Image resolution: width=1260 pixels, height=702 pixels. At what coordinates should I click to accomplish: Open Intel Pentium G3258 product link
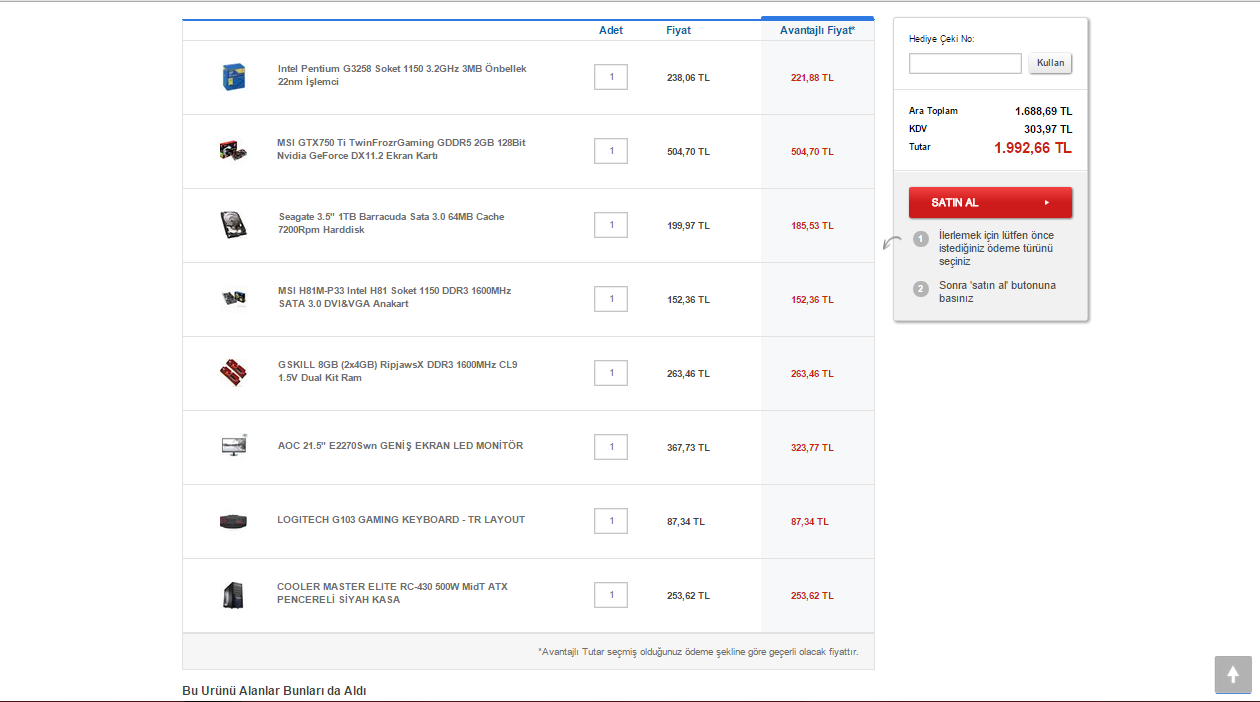point(402,75)
